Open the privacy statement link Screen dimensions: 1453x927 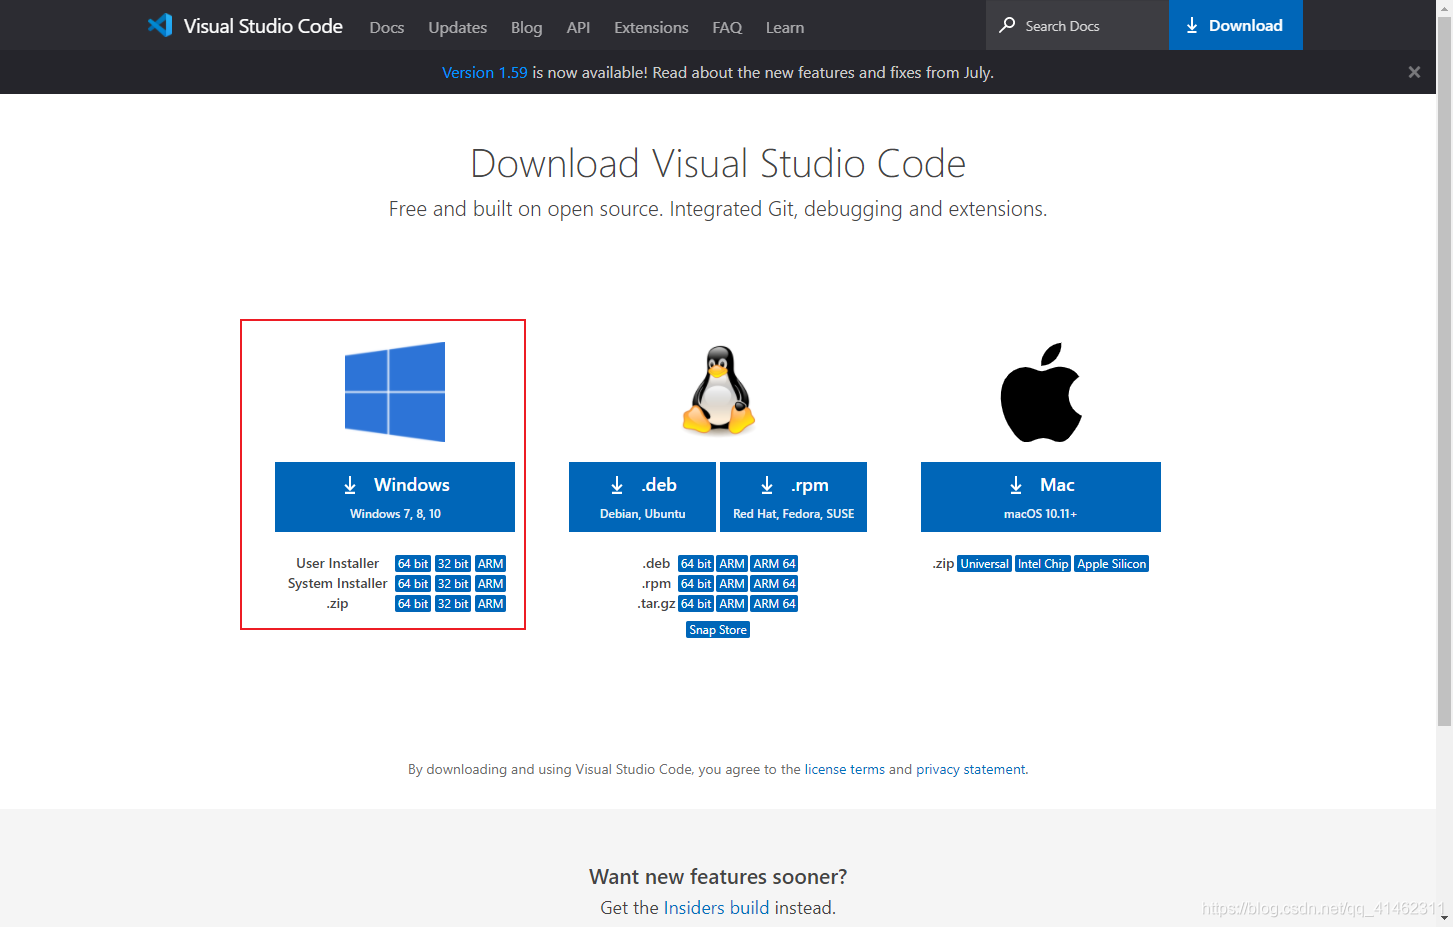(x=970, y=770)
